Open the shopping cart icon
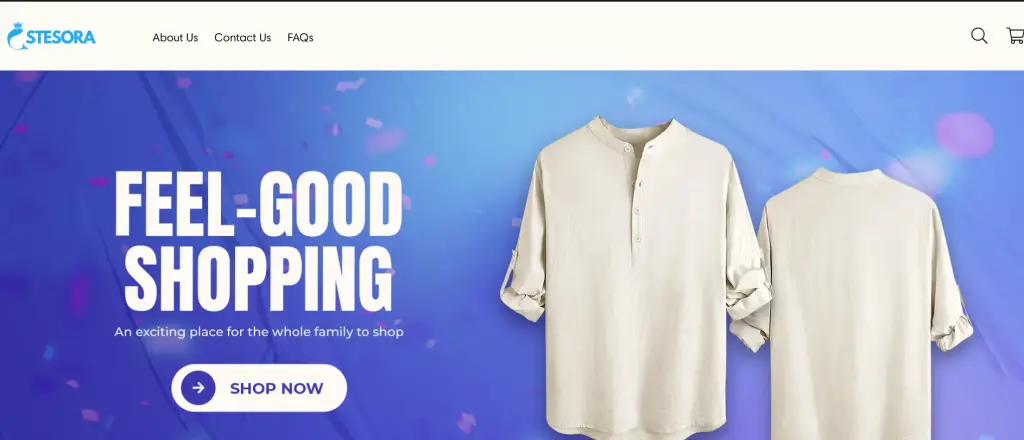1024x440 pixels. (1015, 36)
